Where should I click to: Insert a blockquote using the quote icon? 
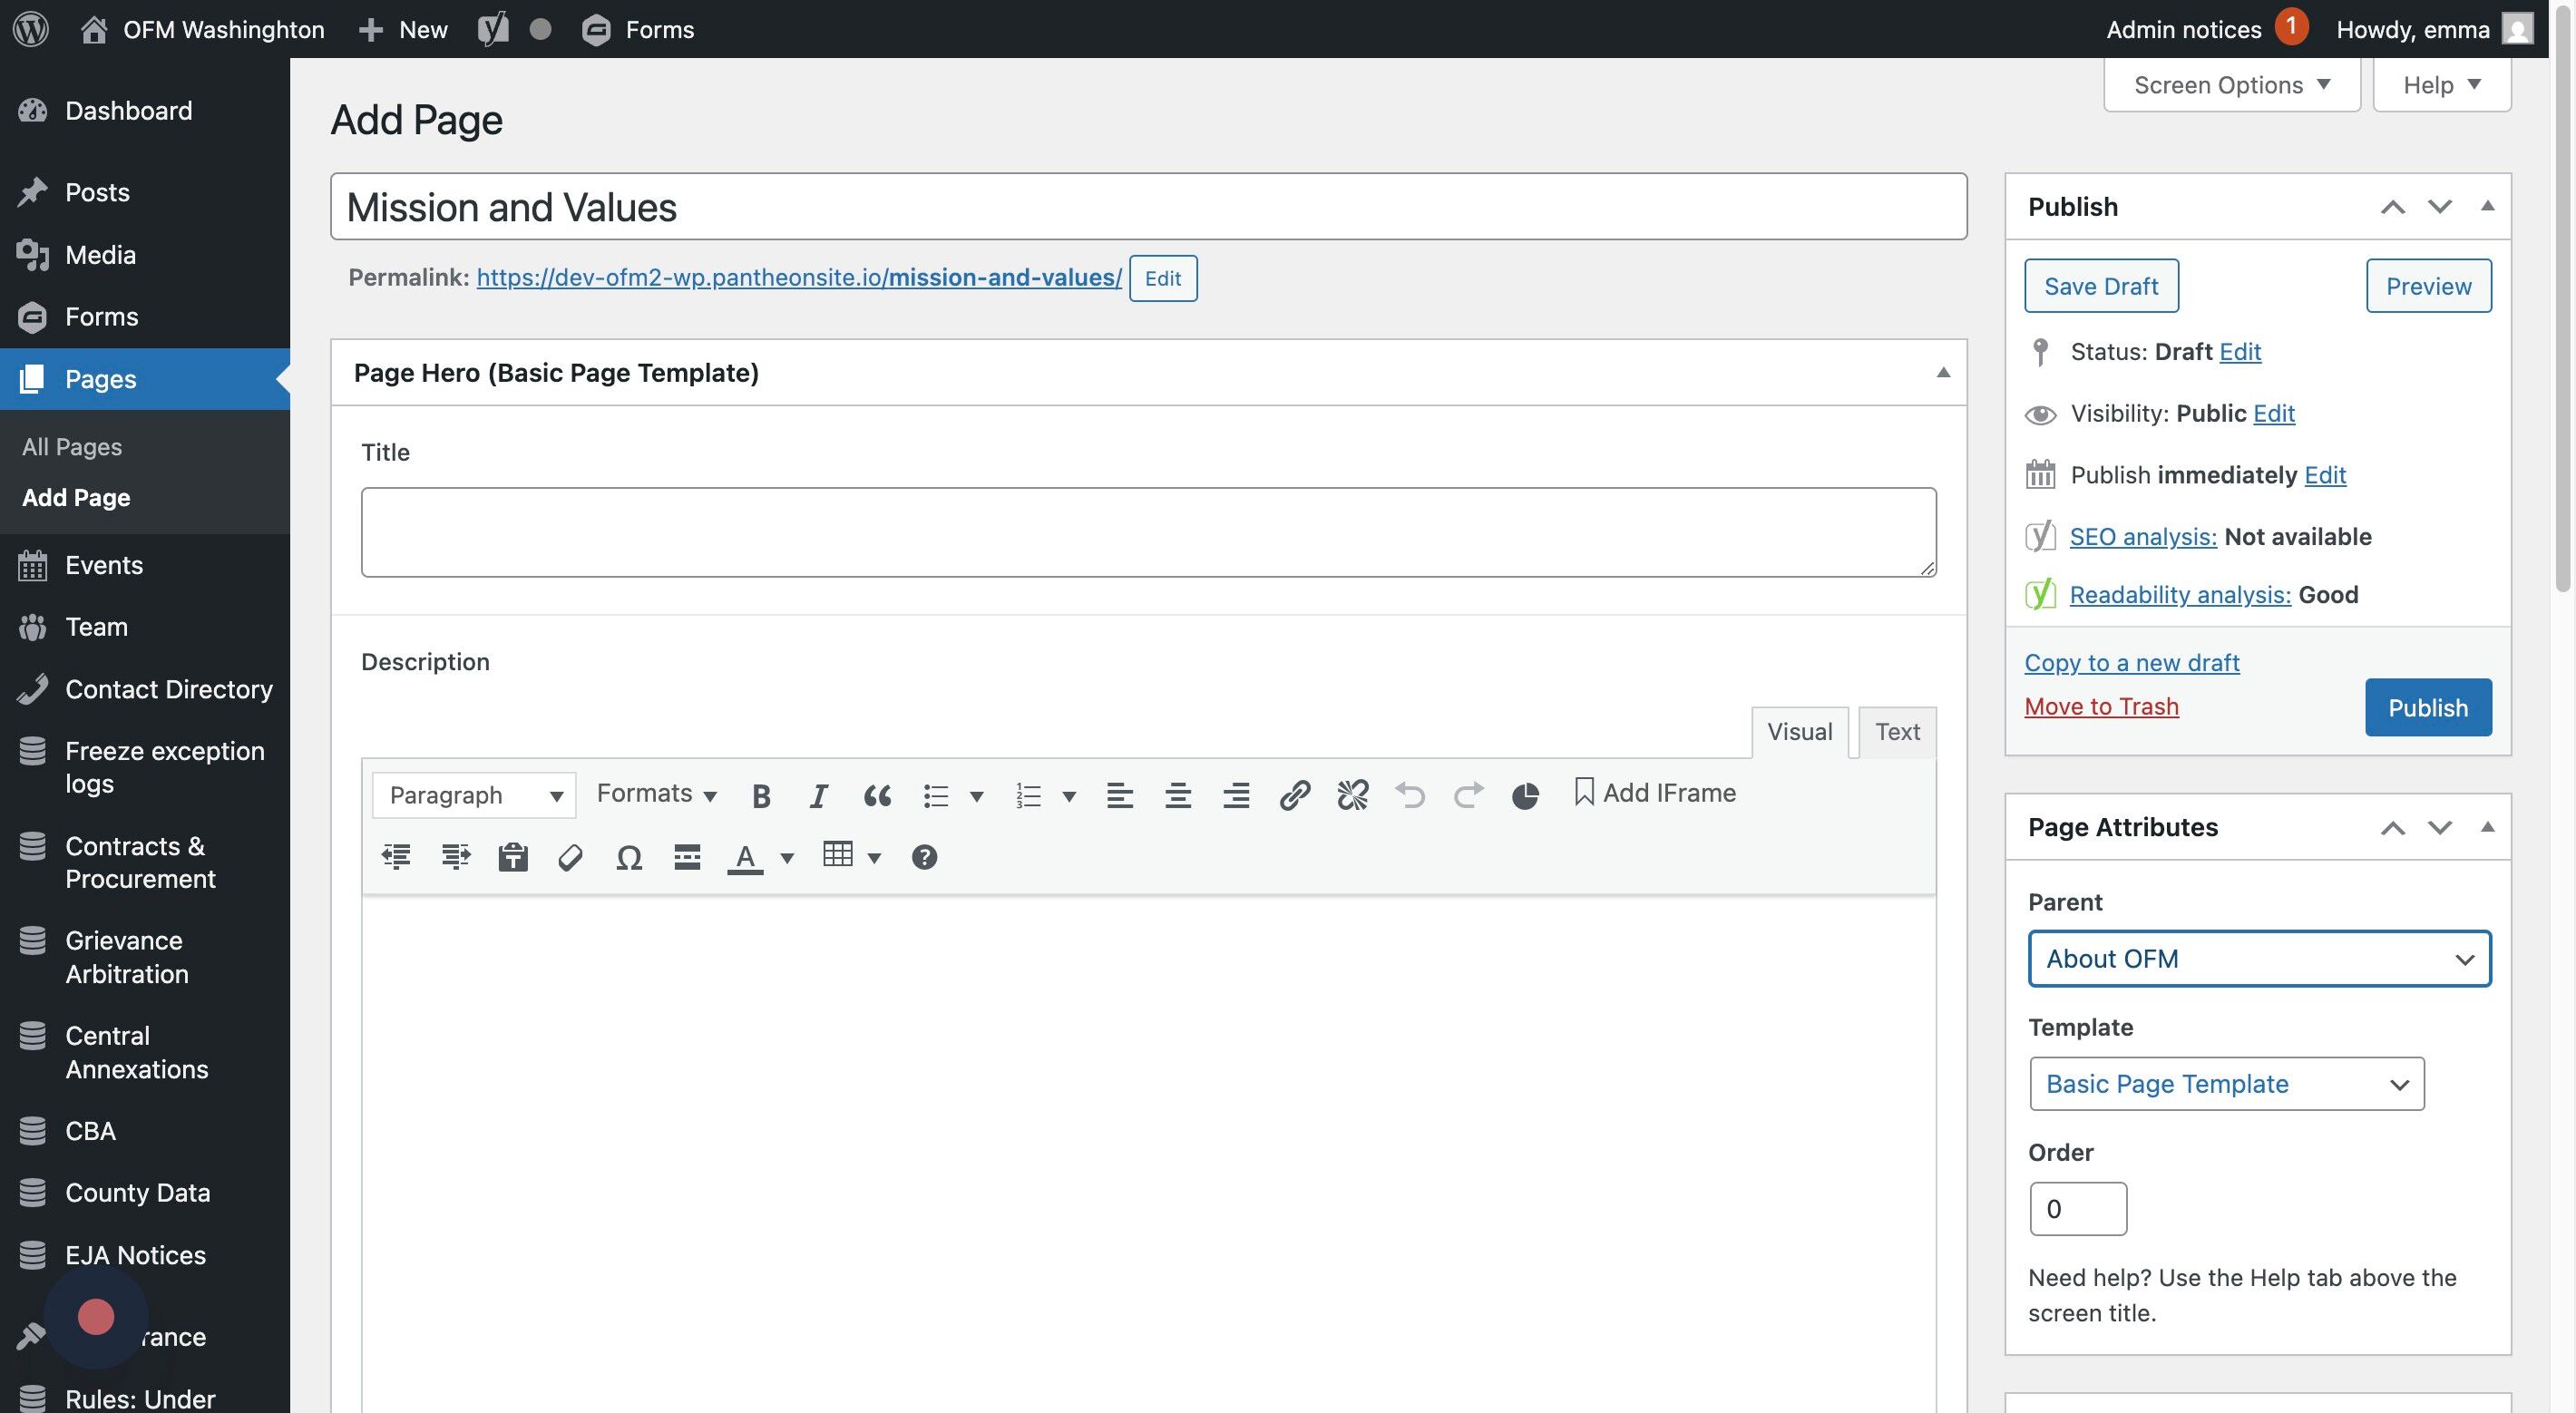tap(877, 795)
